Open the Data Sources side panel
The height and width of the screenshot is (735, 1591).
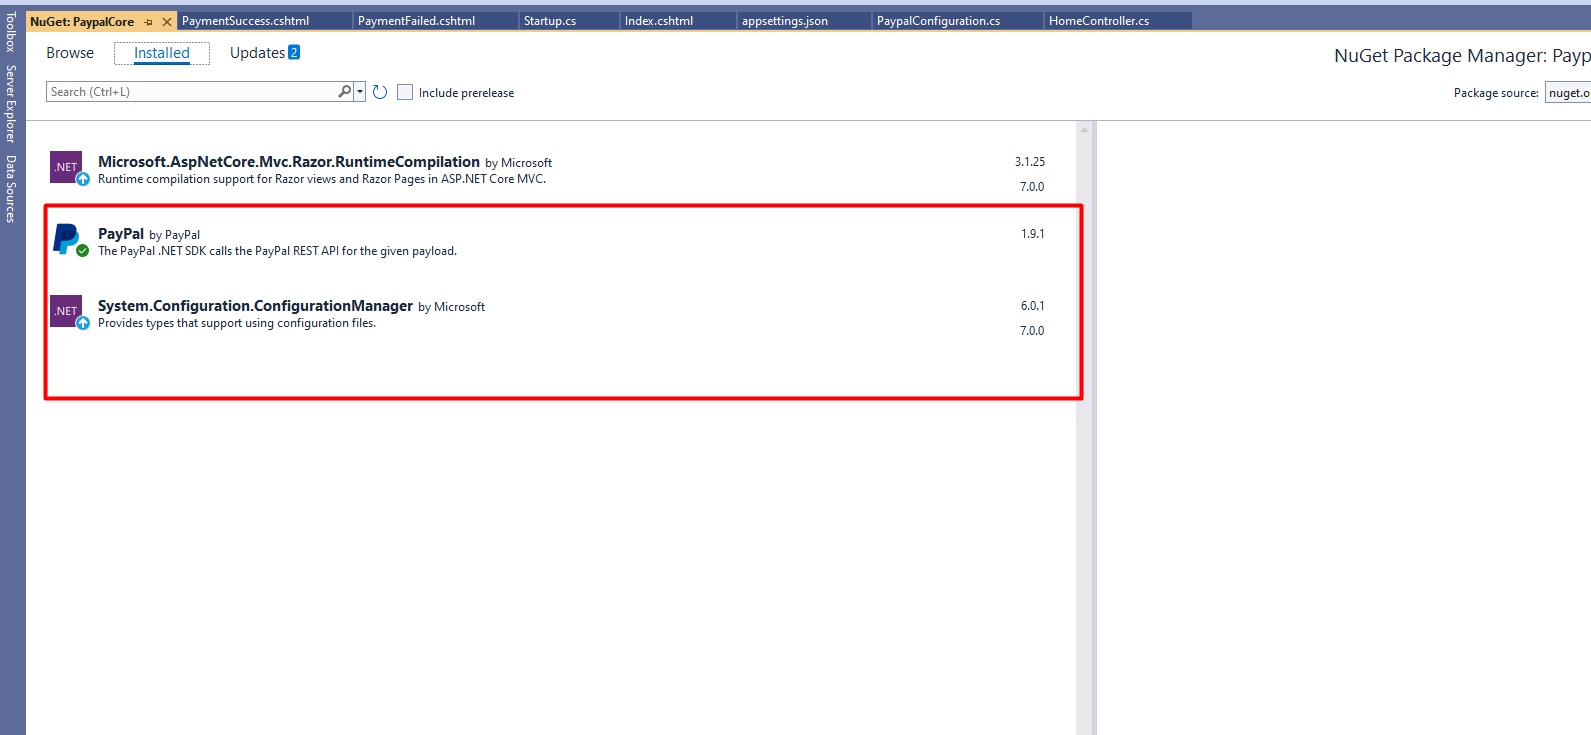click(x=11, y=188)
